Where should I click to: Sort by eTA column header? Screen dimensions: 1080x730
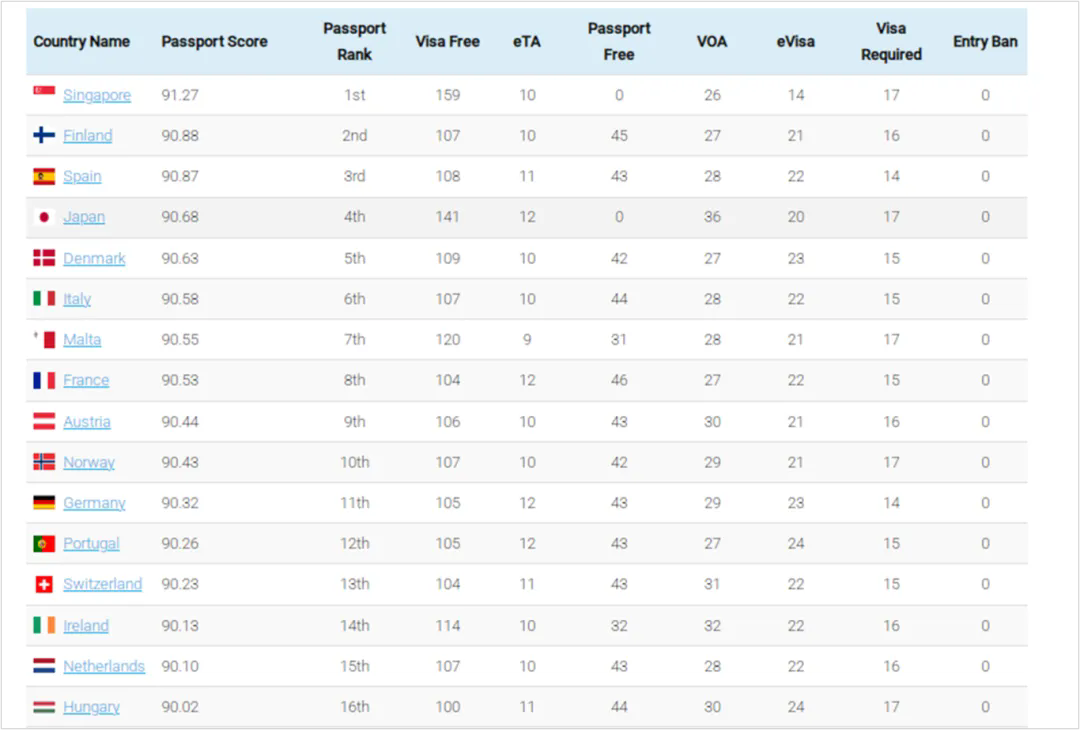coord(527,41)
